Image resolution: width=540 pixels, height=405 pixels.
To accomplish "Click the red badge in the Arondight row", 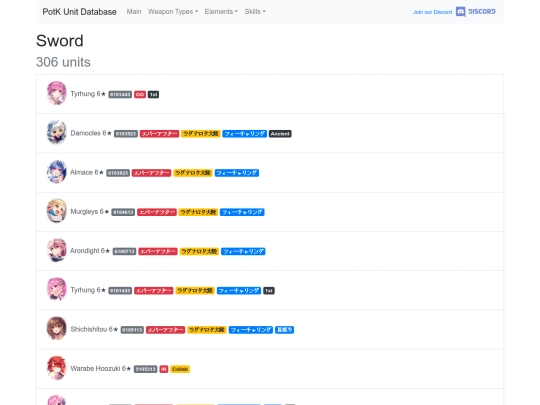I will click(x=158, y=251).
